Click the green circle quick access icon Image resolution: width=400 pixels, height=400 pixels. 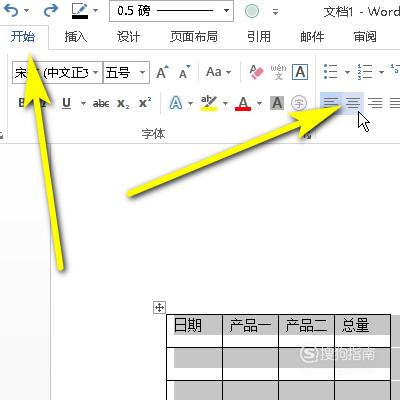pyautogui.click(x=252, y=11)
